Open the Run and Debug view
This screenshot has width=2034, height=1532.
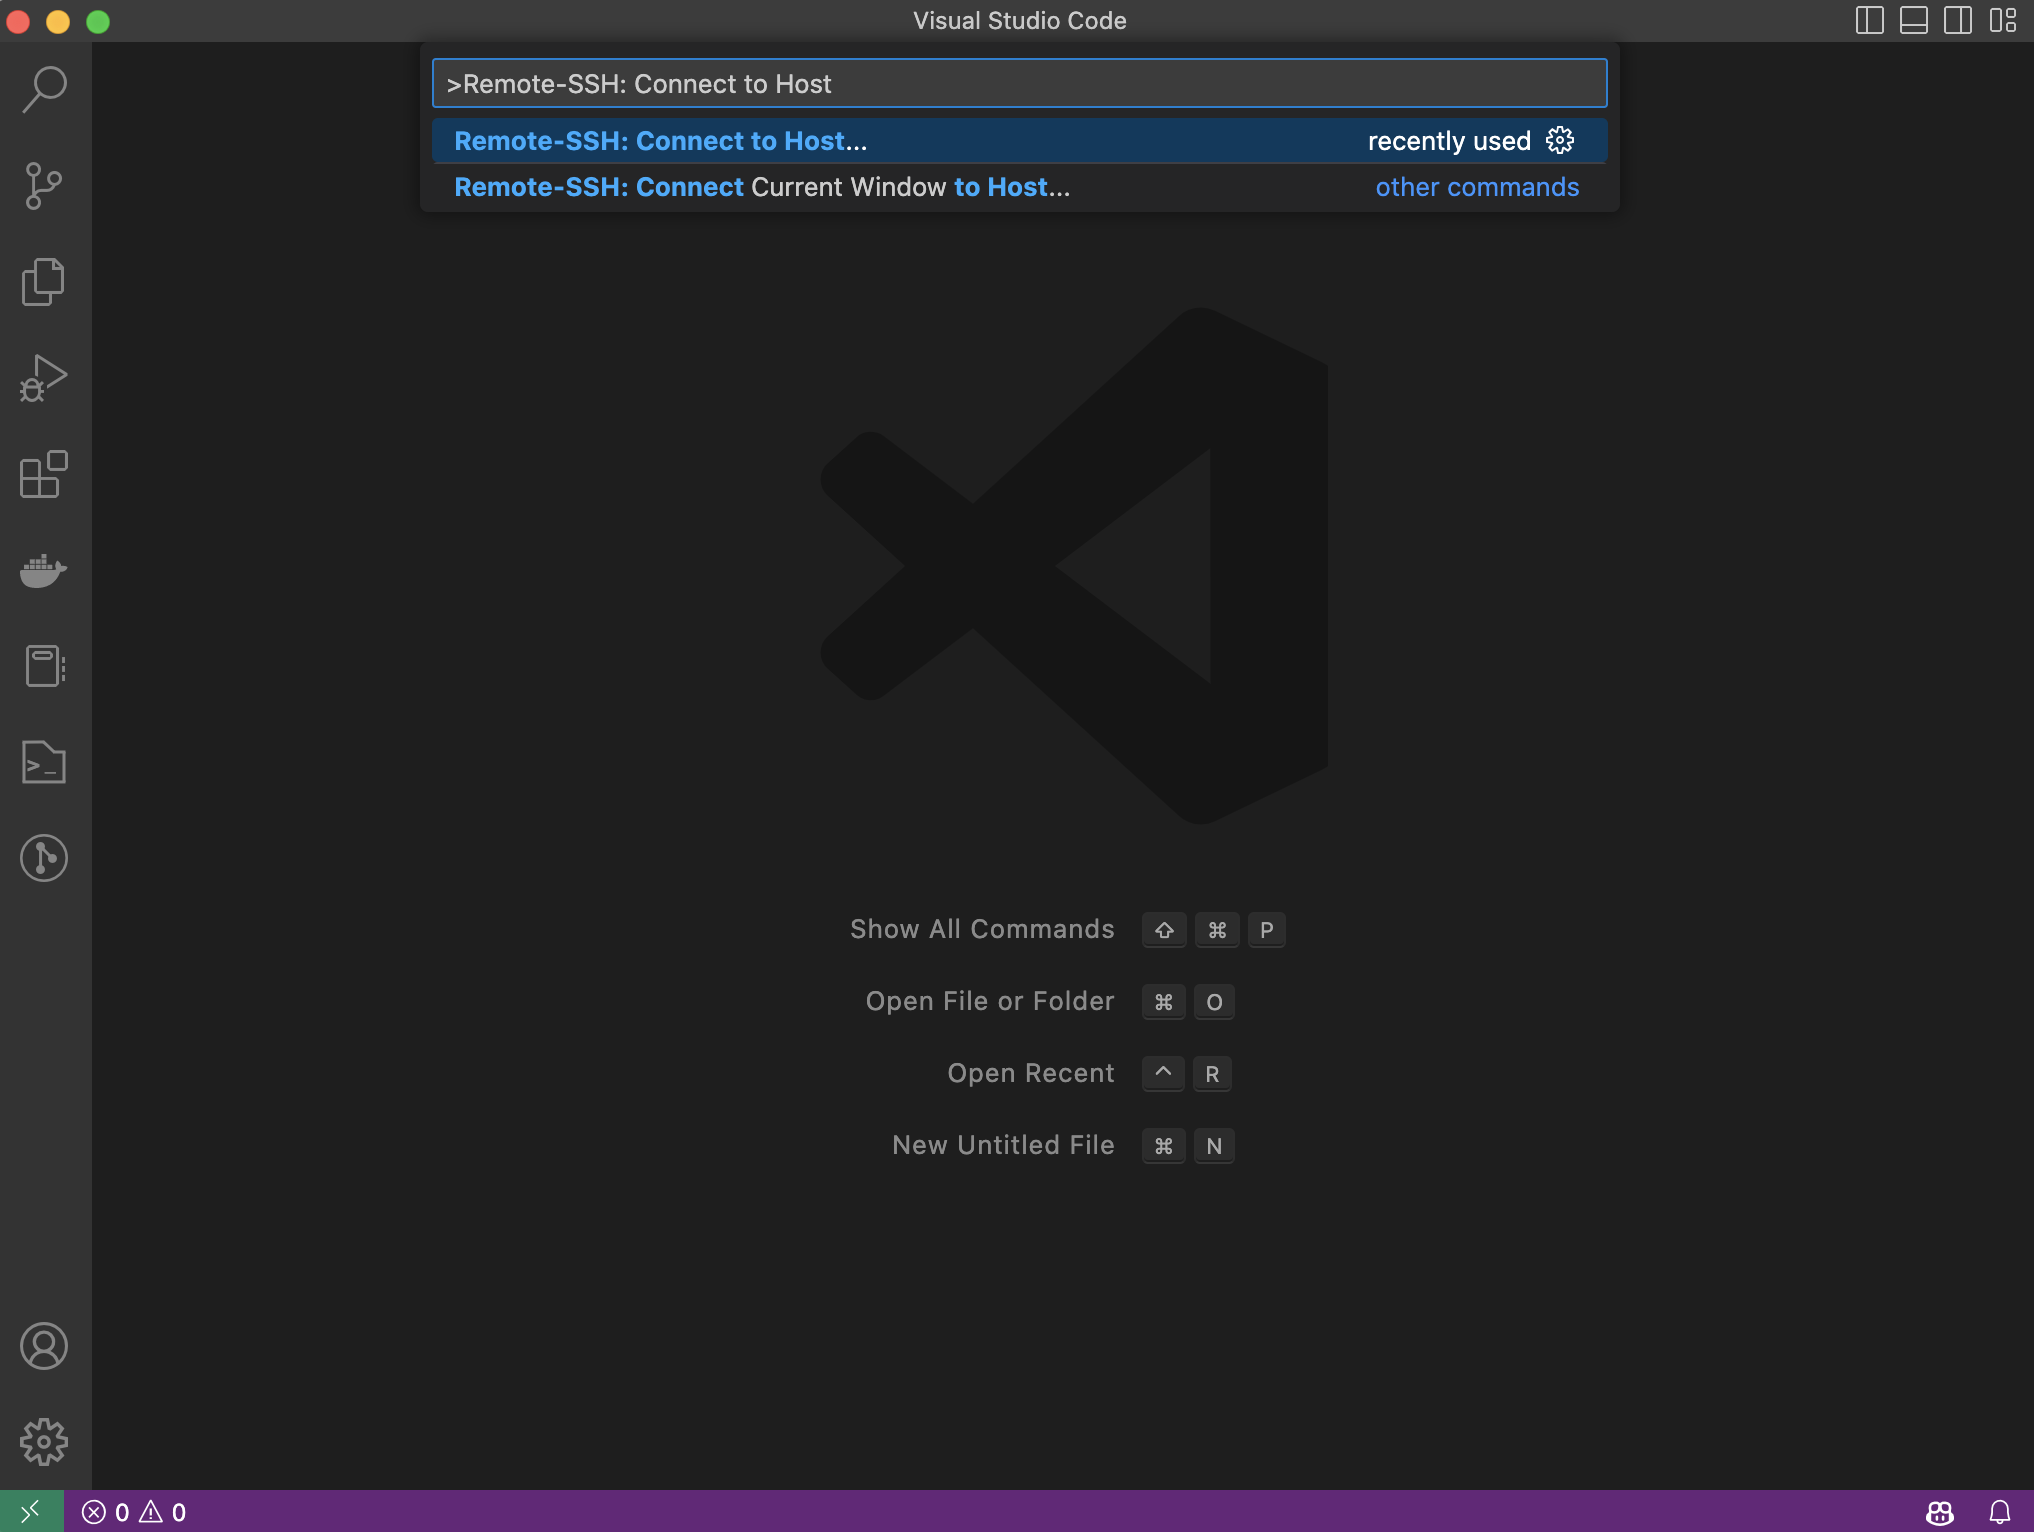tap(44, 378)
